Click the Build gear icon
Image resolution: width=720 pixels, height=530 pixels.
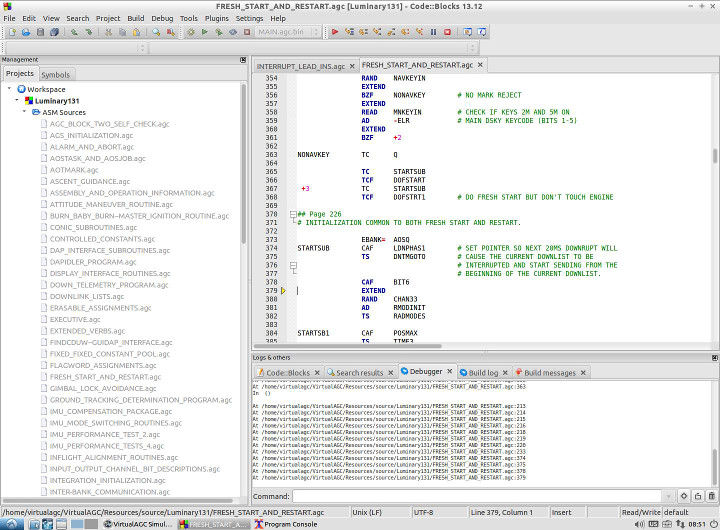pyautogui.click(x=191, y=32)
